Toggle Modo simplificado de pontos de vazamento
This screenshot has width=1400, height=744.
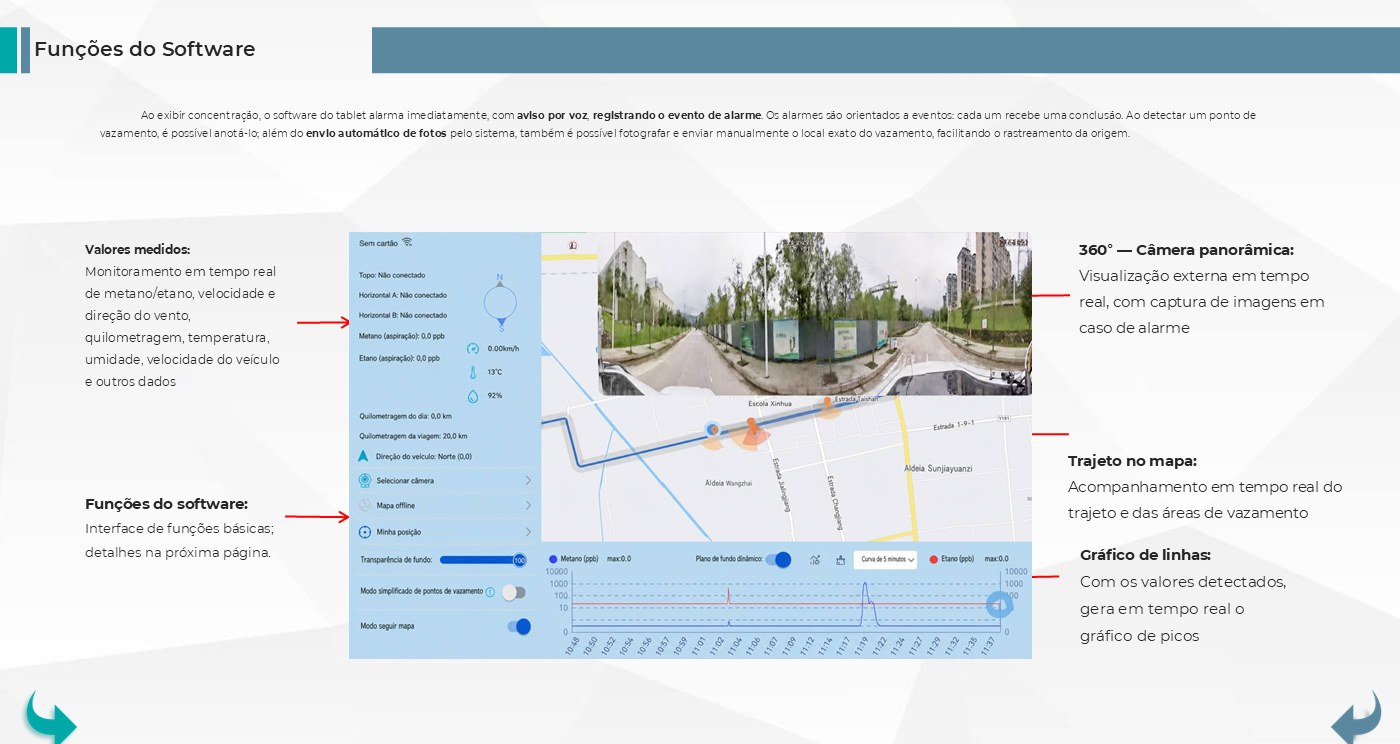point(513,592)
